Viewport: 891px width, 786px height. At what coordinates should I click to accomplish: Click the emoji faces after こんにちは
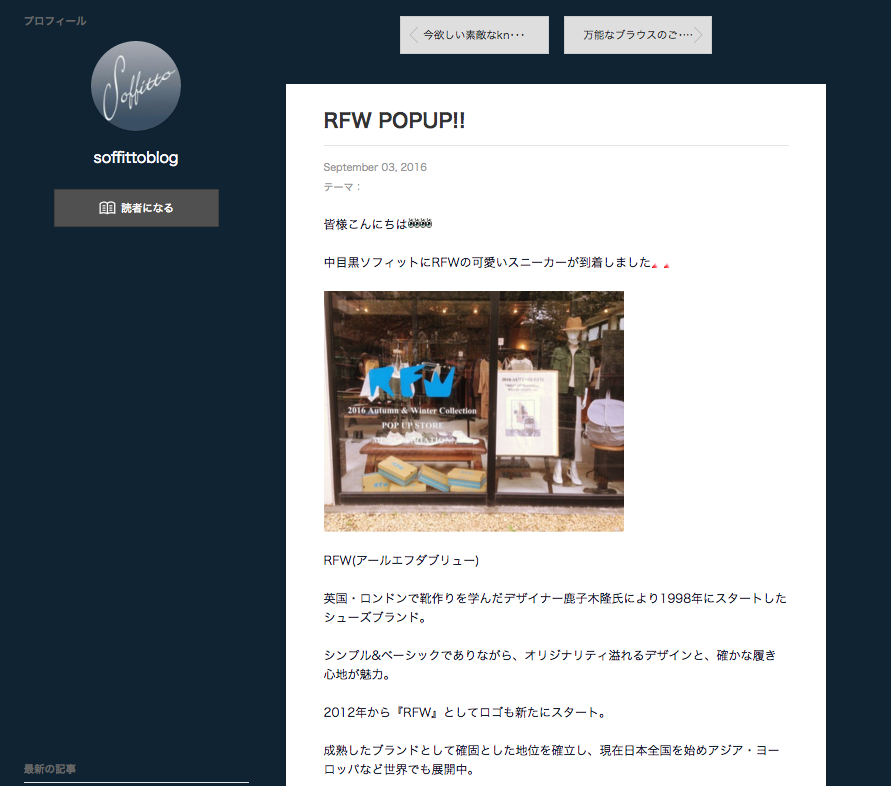[x=420, y=223]
